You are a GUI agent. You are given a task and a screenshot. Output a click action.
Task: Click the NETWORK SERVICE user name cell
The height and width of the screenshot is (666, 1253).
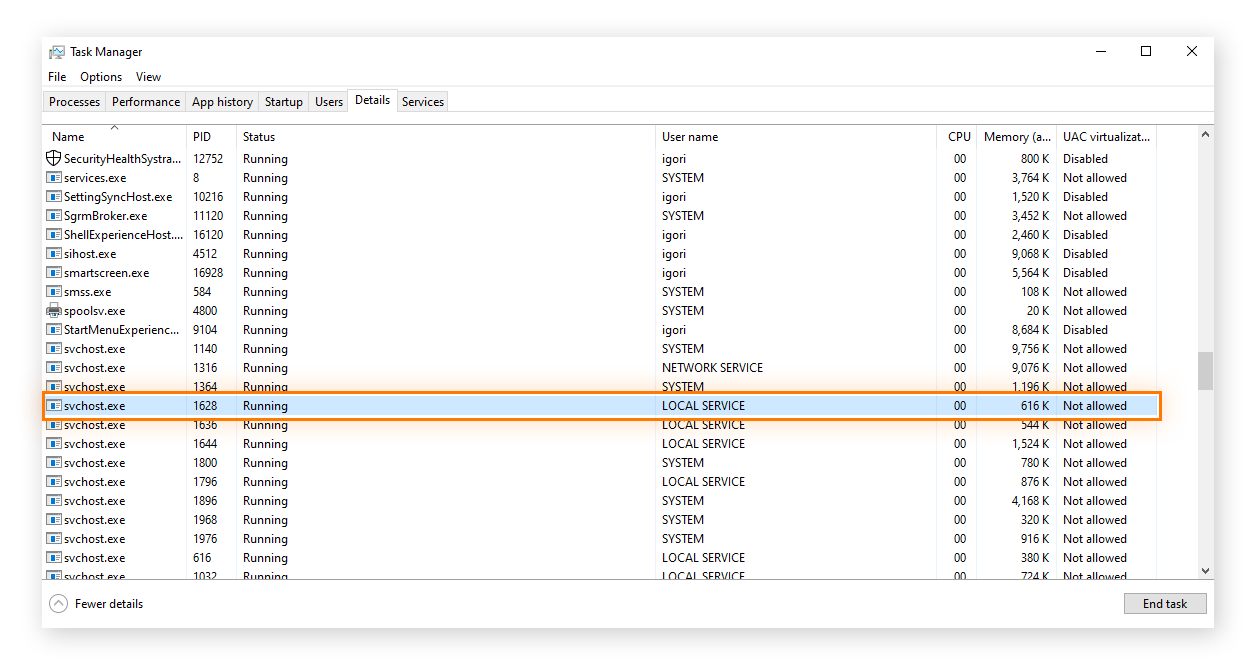pyautogui.click(x=712, y=368)
